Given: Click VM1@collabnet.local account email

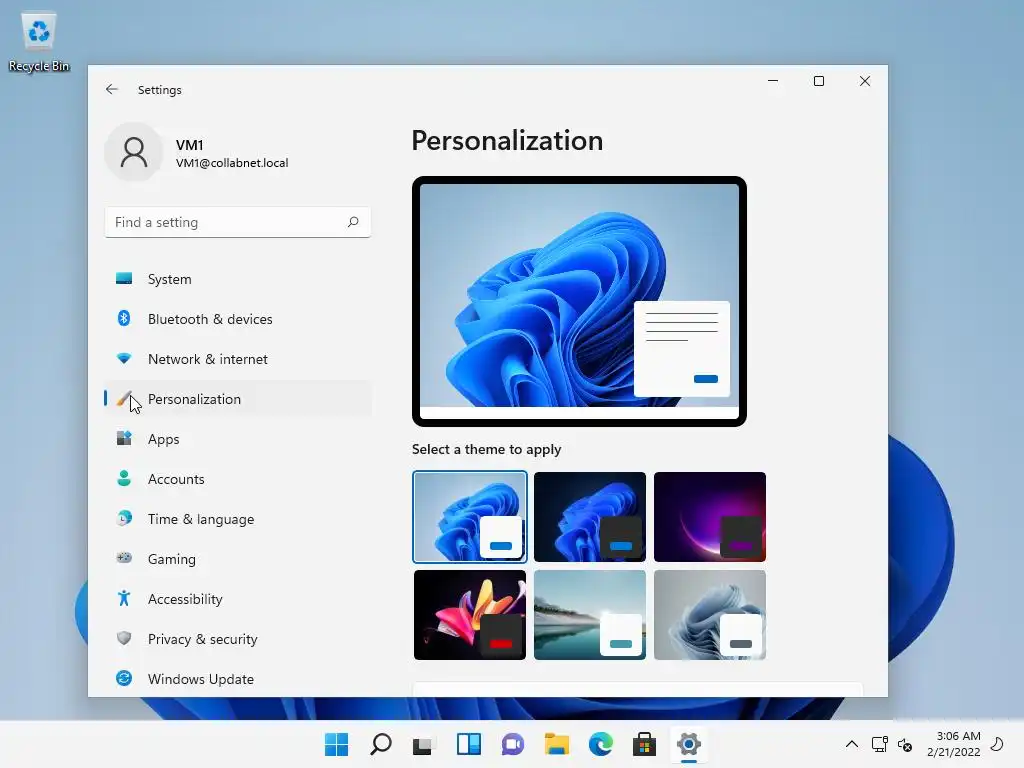Looking at the screenshot, I should pyautogui.click(x=232, y=163).
